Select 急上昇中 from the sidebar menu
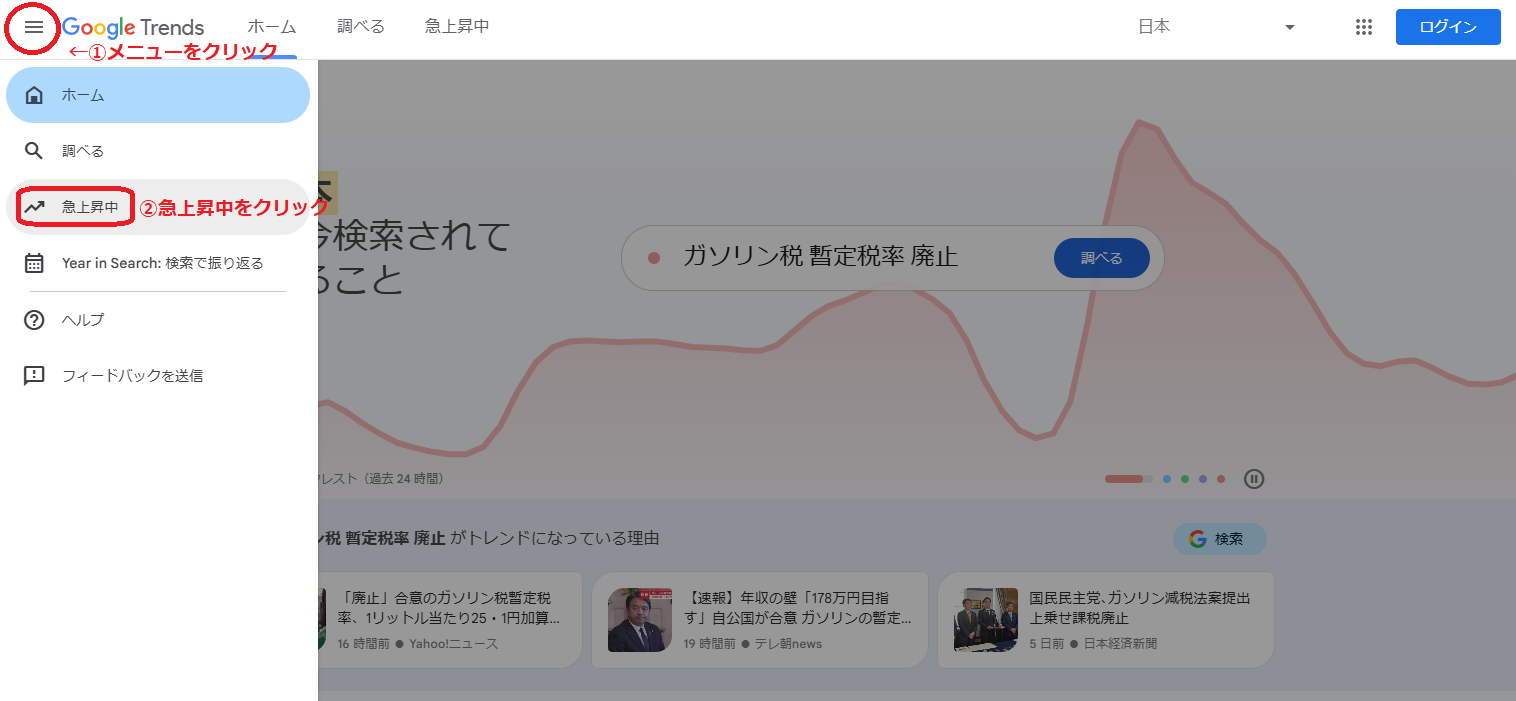Viewport: 1516px width, 701px height. pyautogui.click(x=89, y=206)
